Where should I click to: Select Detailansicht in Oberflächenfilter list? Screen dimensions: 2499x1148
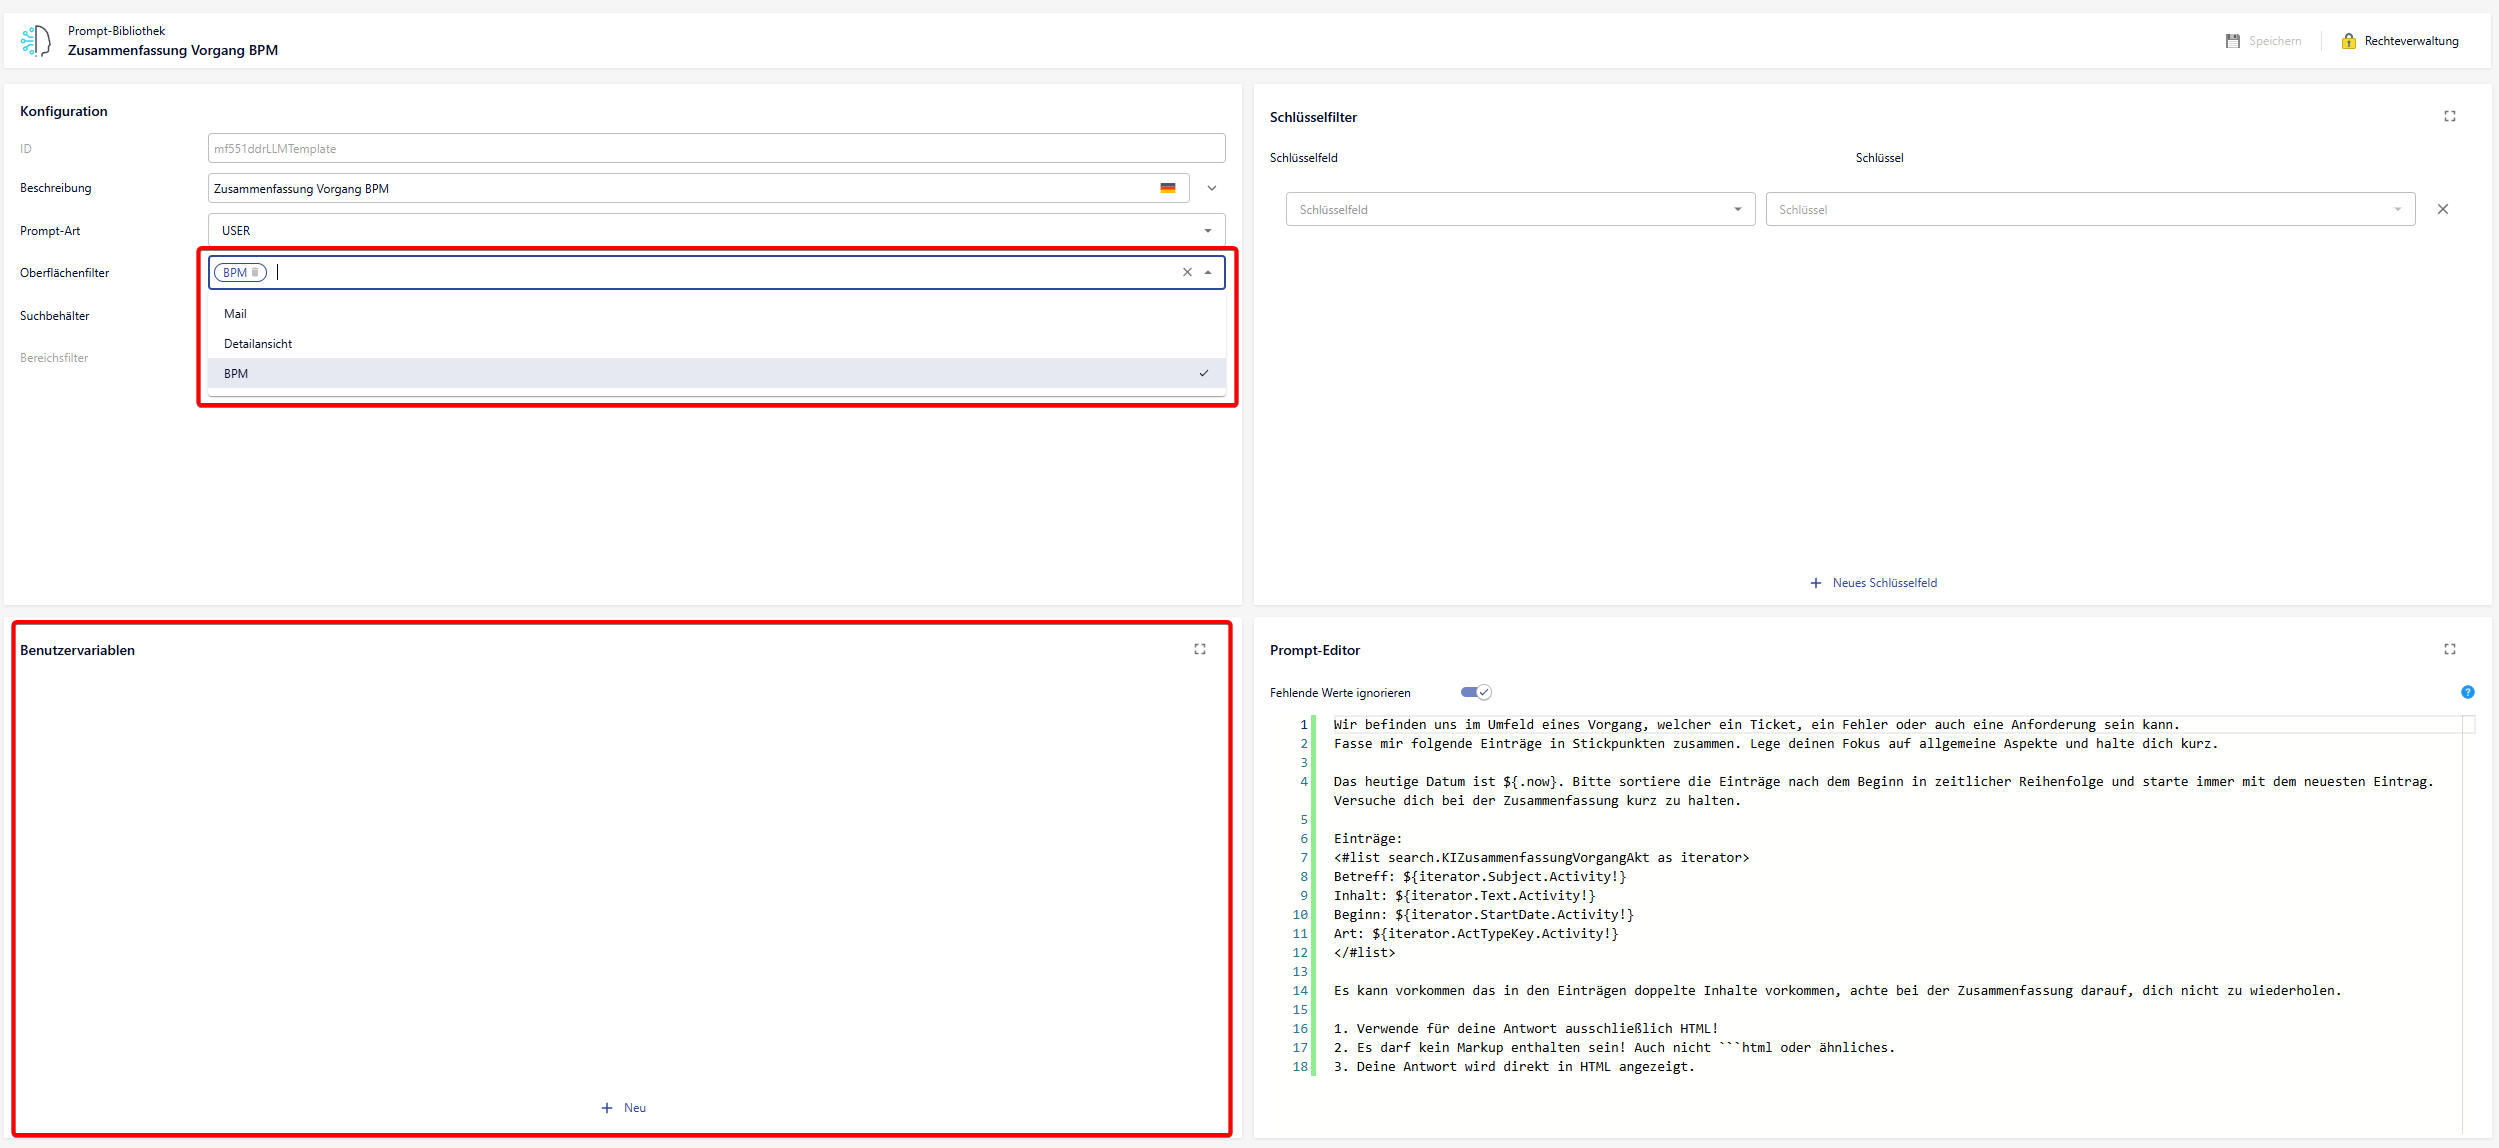tap(258, 344)
